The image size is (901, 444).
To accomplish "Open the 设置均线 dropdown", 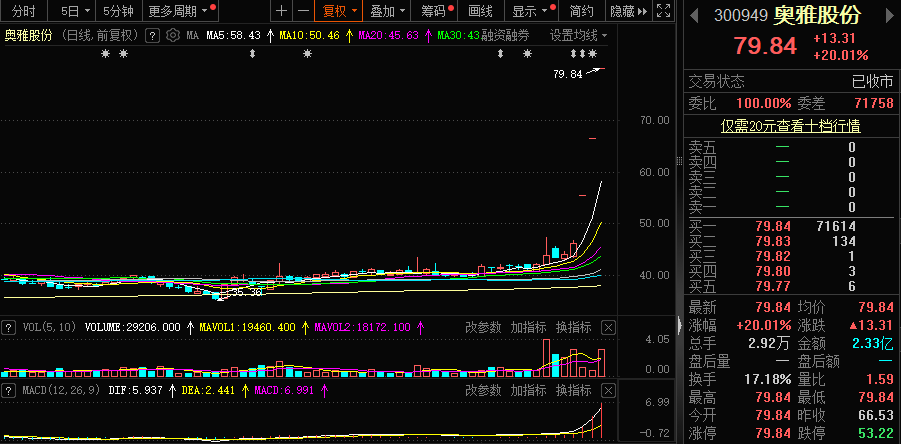I will (x=578, y=35).
